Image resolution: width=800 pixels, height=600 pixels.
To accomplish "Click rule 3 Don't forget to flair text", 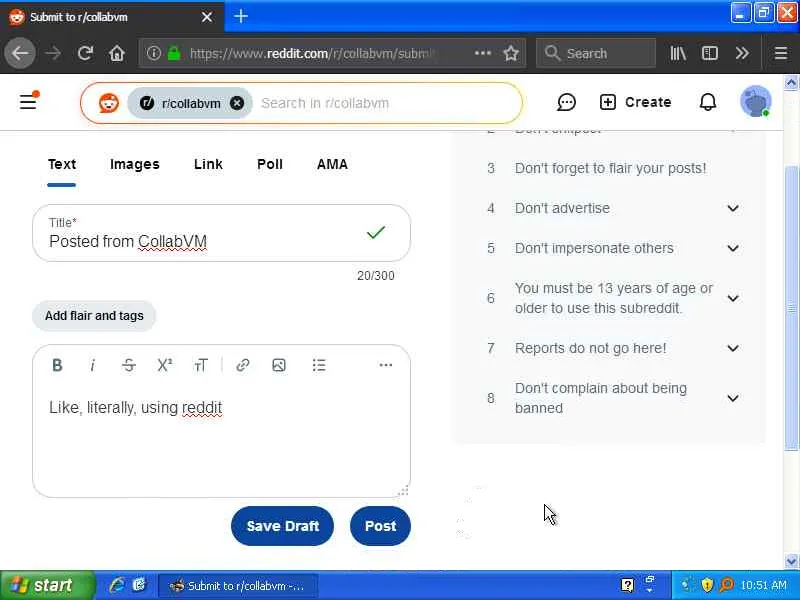I will coord(610,168).
